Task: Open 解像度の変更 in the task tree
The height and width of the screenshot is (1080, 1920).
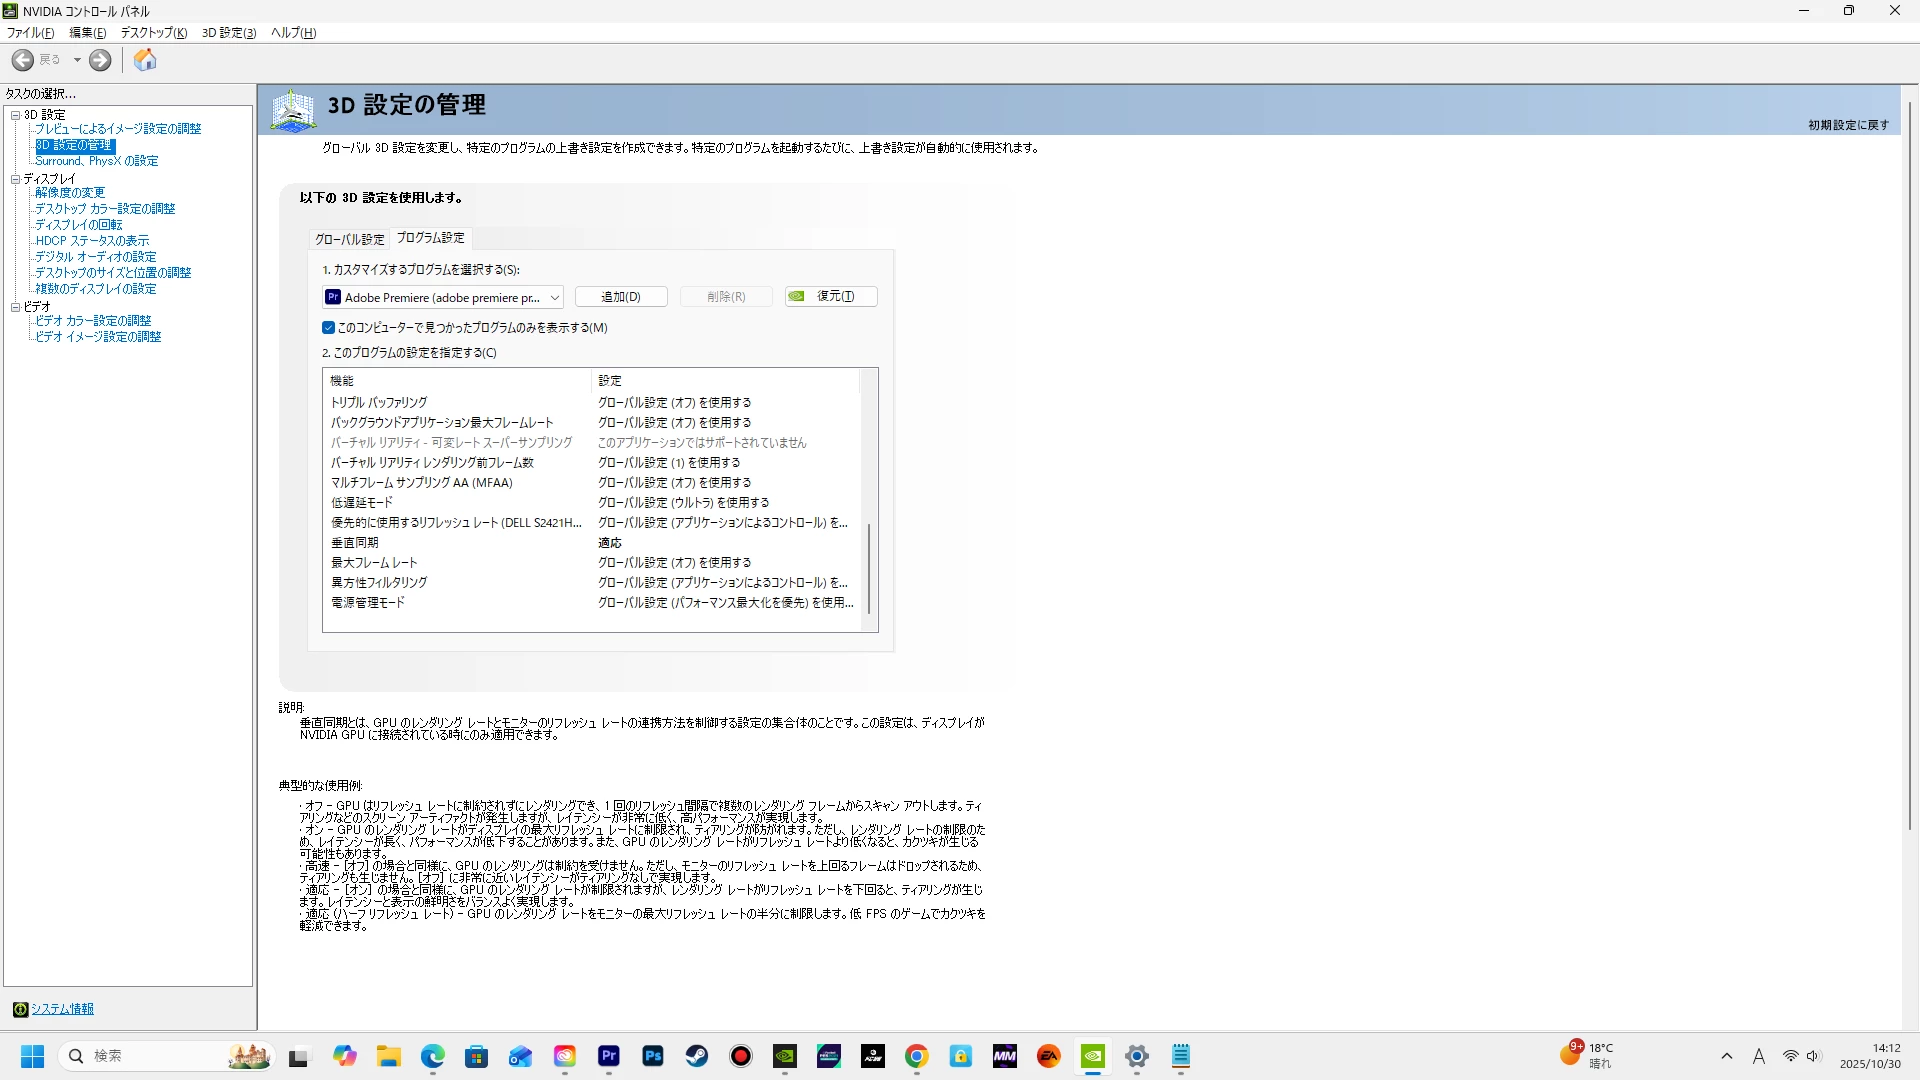Action: coord(70,193)
